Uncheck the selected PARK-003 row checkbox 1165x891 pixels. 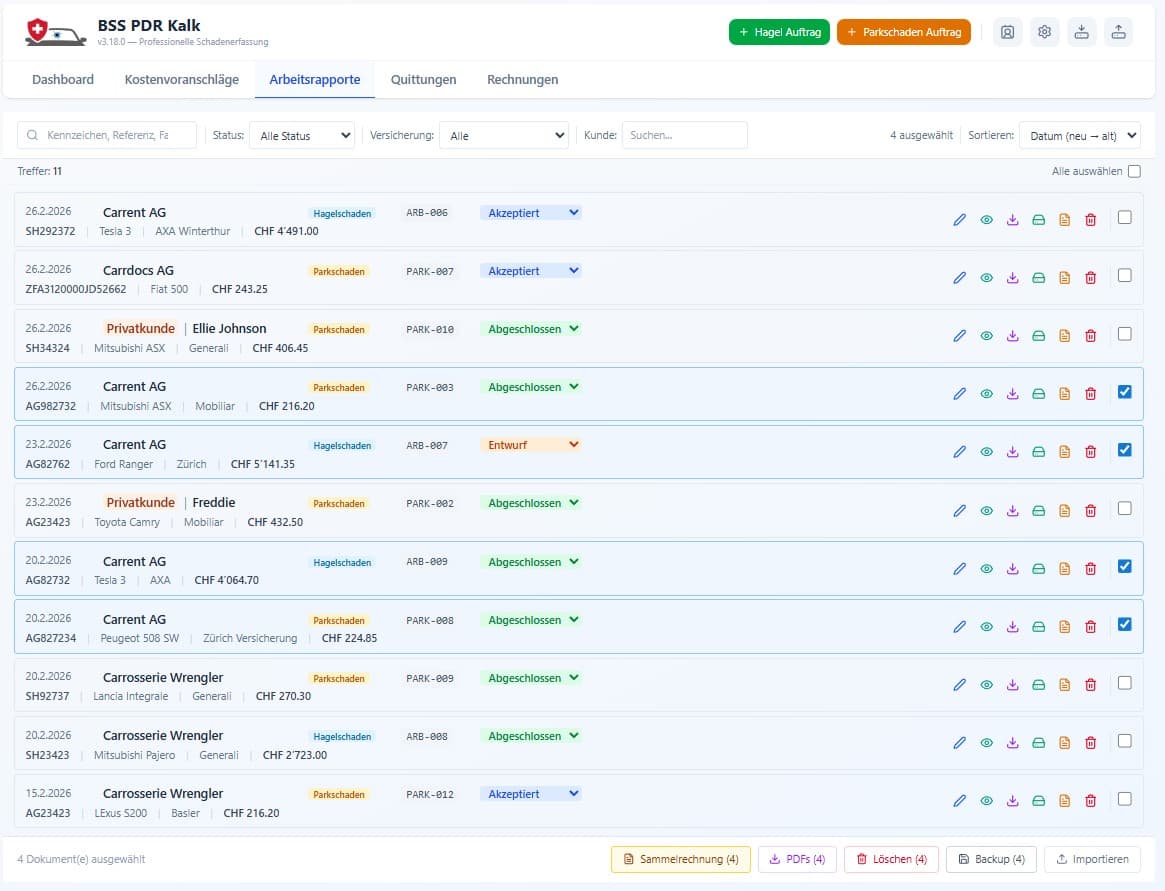coord(1125,392)
